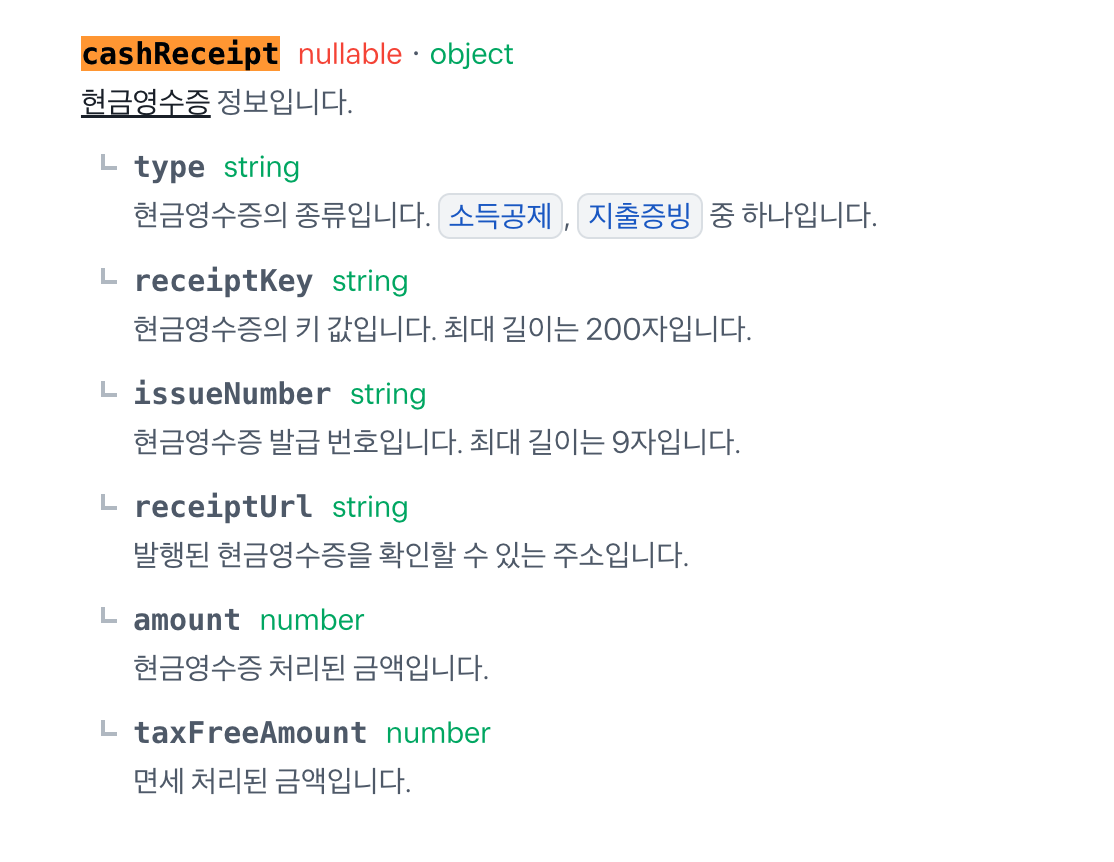Select the type field name

[169, 167]
